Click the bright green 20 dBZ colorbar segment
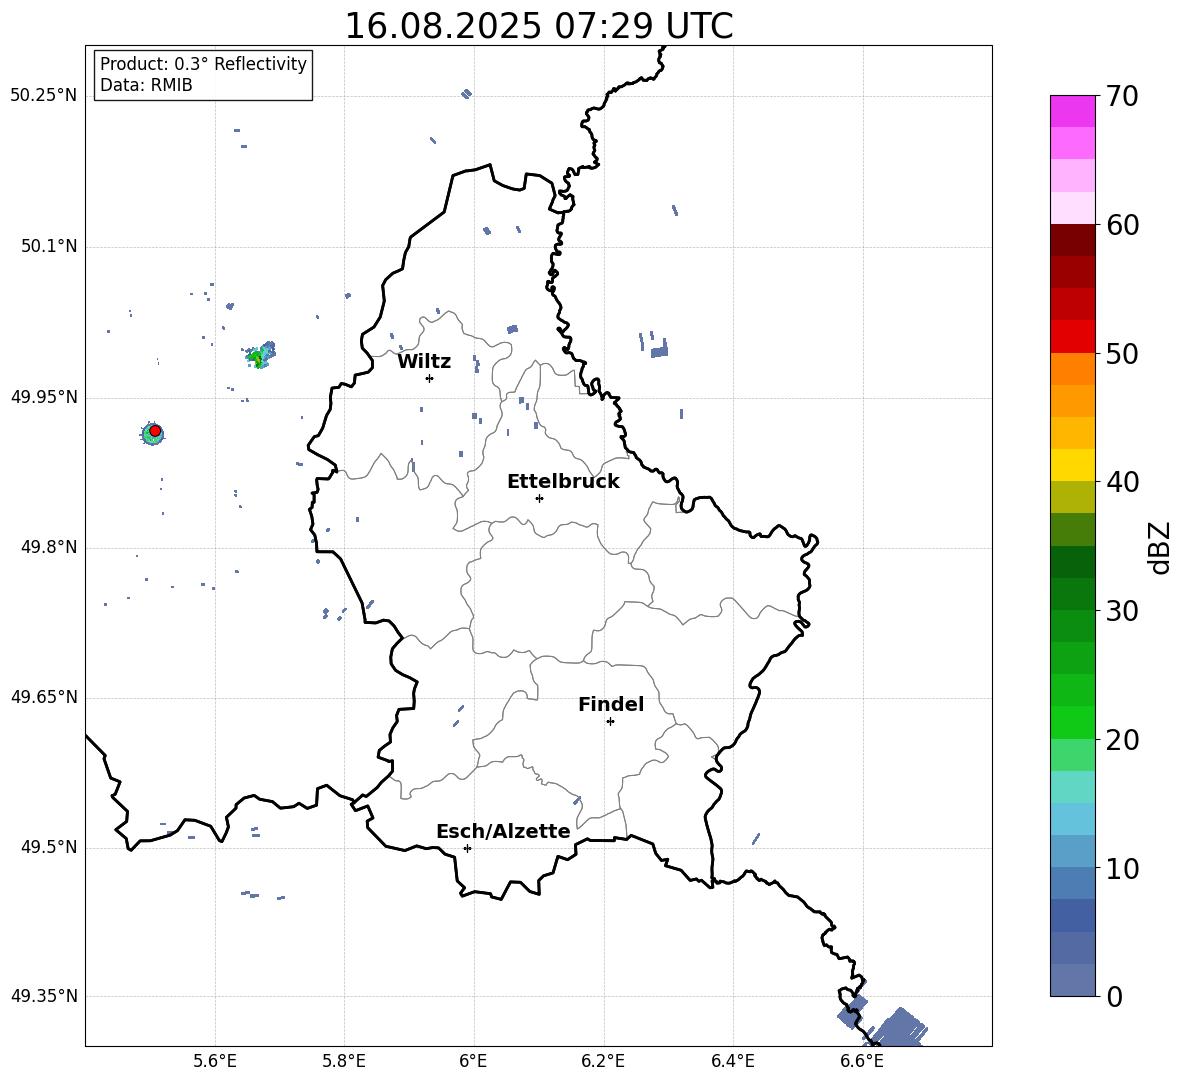Screen dimensions: 1184x1081 coord(1072,722)
